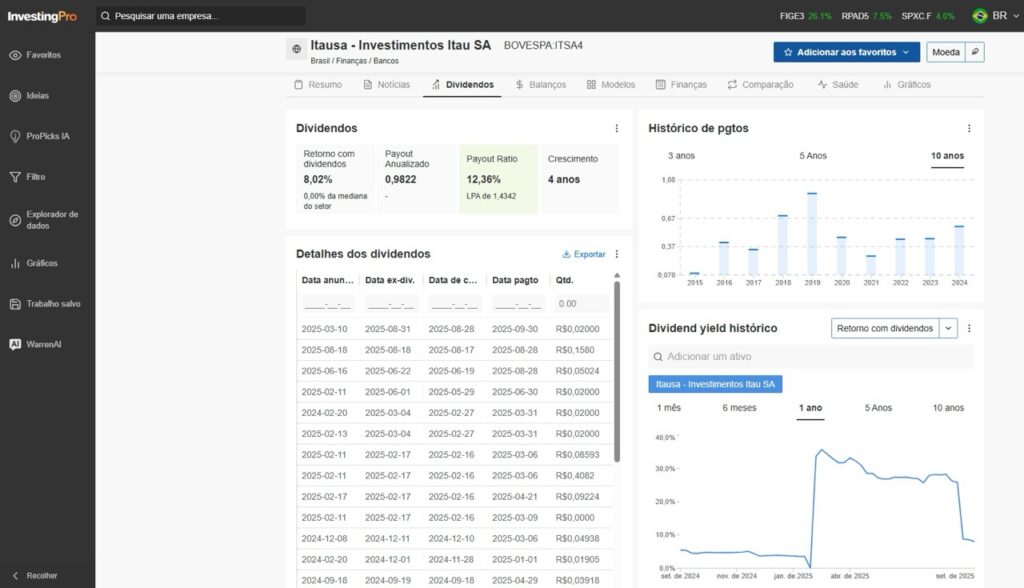Switch to Gráficos tab in top navigation

point(906,85)
